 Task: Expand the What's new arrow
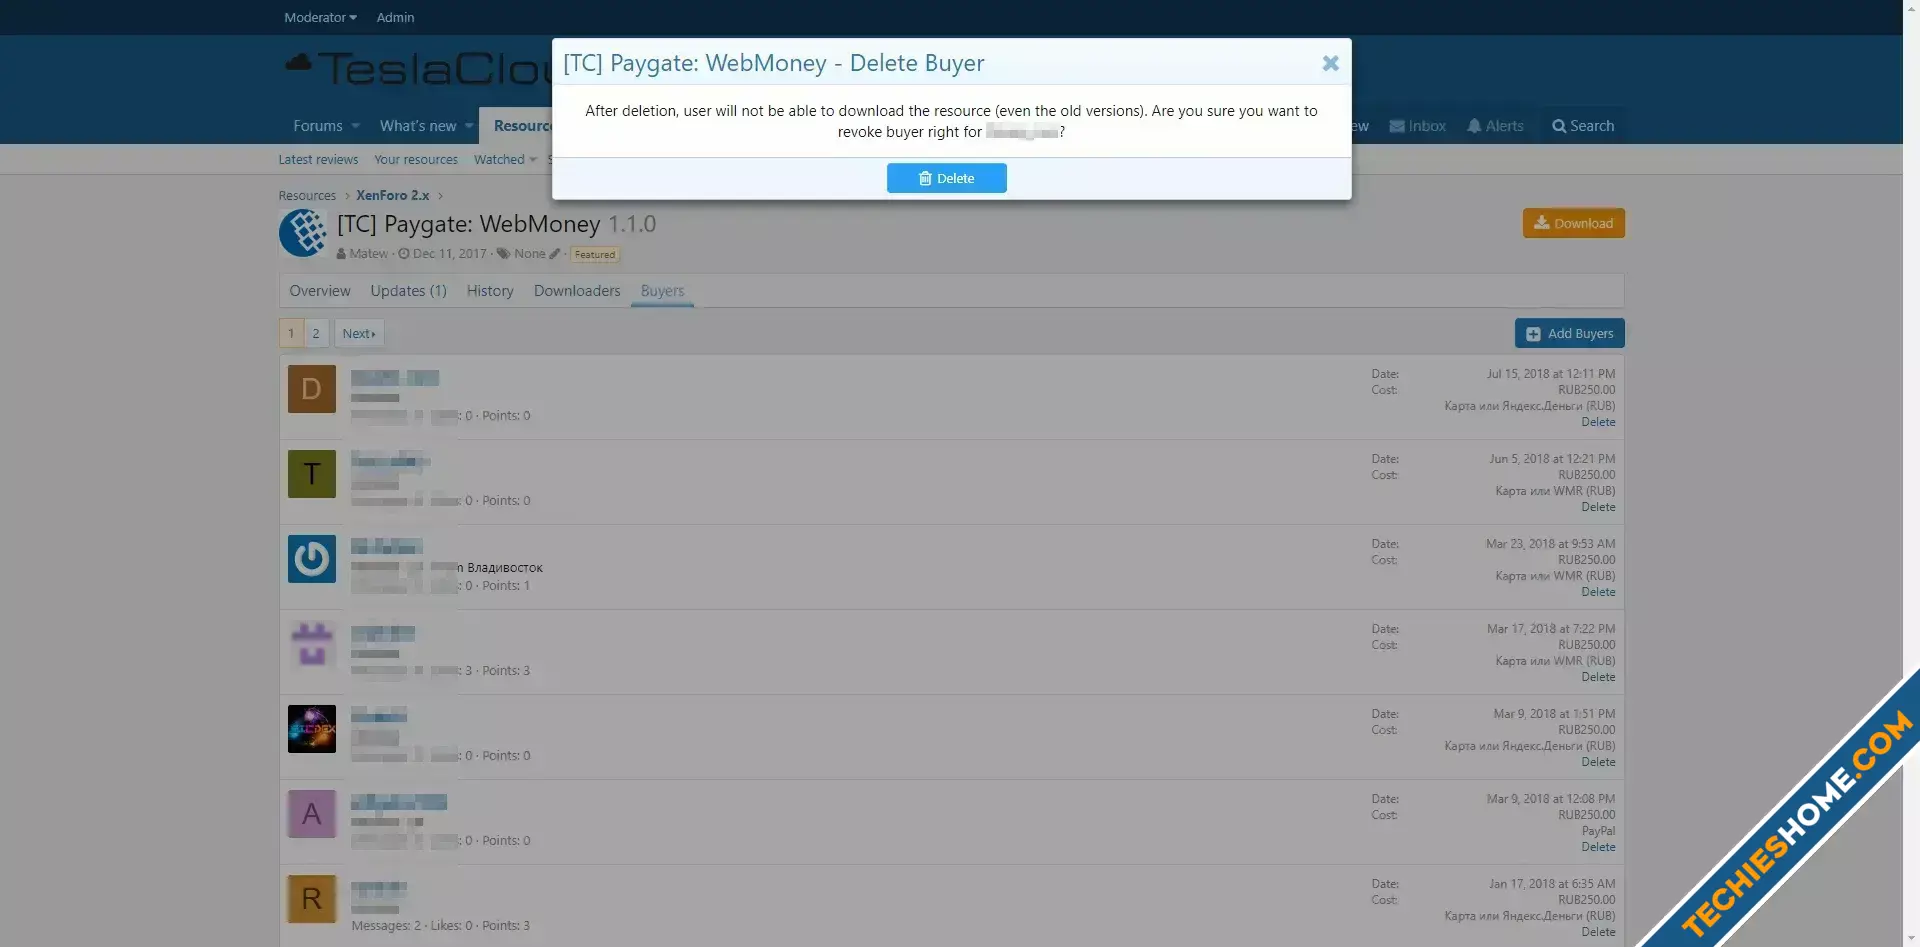click(468, 126)
